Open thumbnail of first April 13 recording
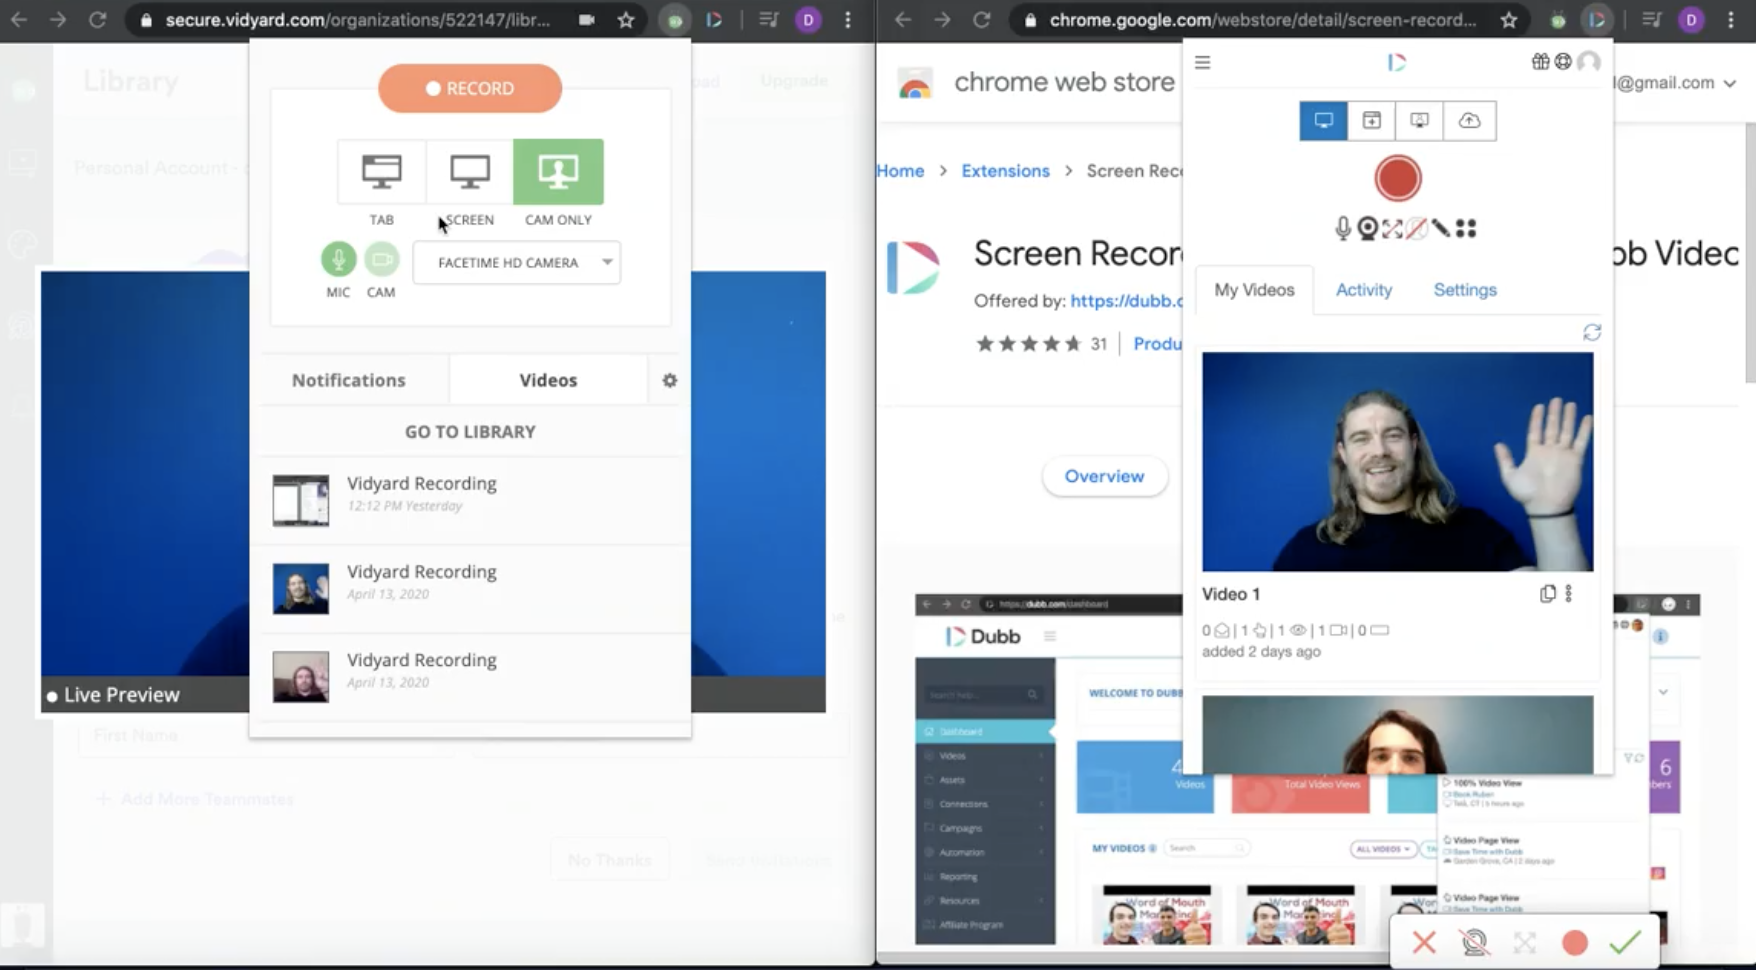Image resolution: width=1756 pixels, height=970 pixels. coord(301,588)
